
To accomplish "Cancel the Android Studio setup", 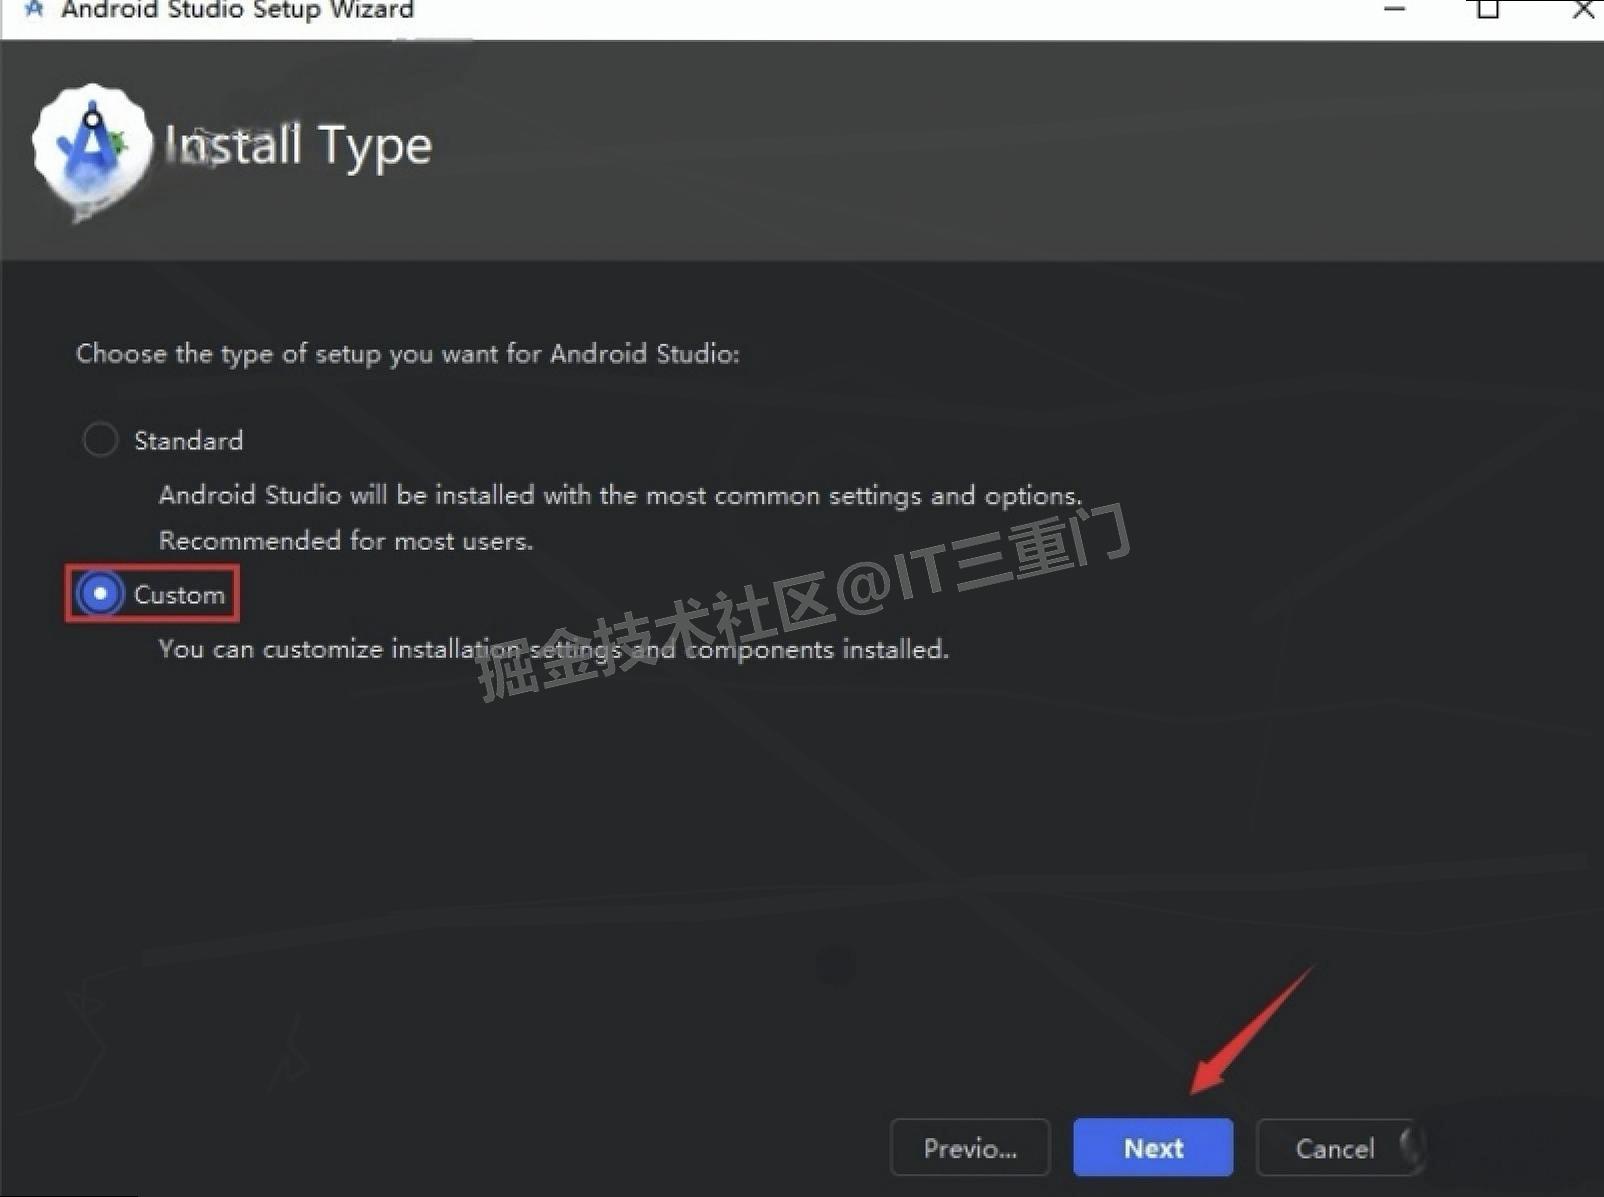I will click(1336, 1147).
